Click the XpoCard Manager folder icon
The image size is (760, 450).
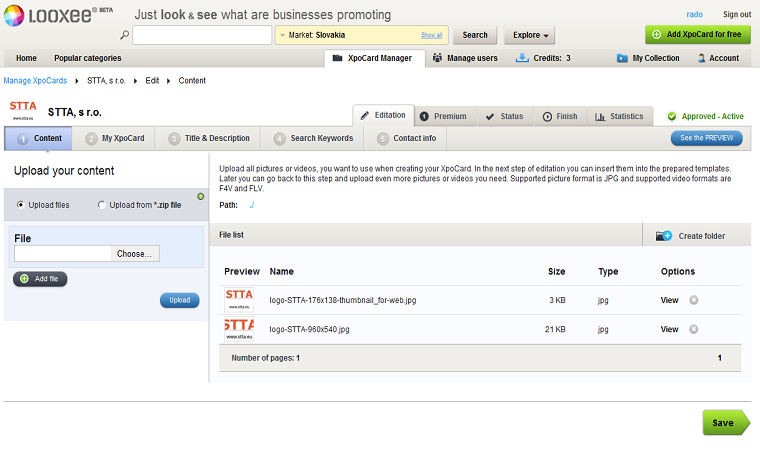tap(337, 58)
